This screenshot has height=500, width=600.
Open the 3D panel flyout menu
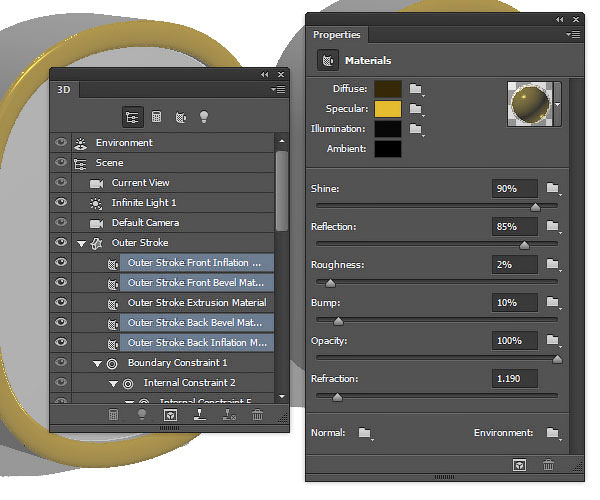[x=279, y=90]
